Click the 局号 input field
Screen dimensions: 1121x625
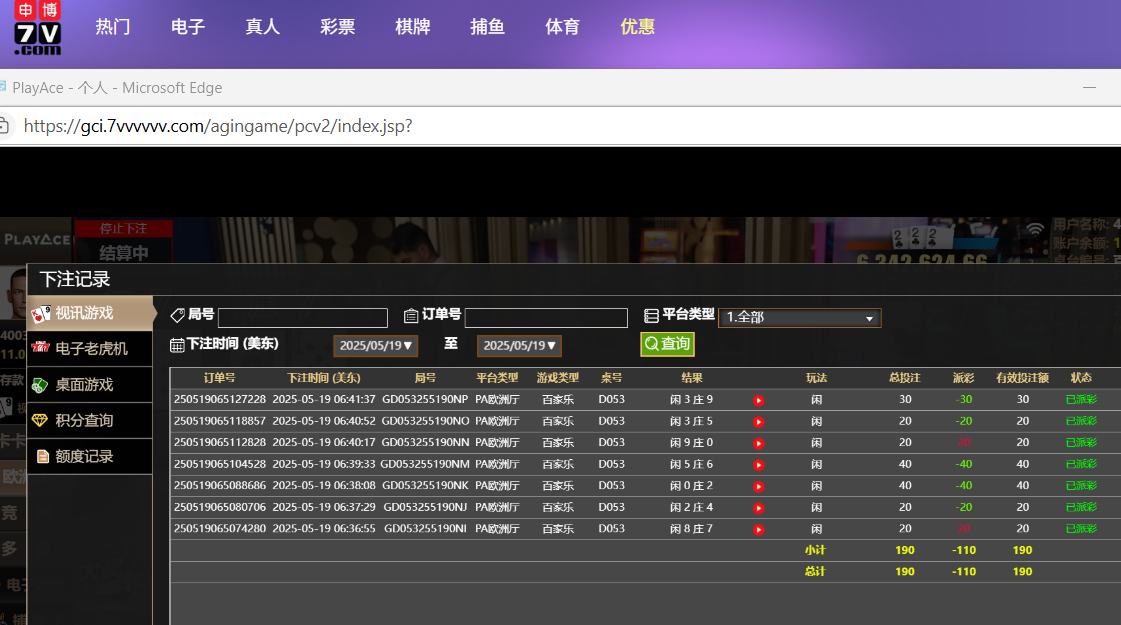(302, 318)
